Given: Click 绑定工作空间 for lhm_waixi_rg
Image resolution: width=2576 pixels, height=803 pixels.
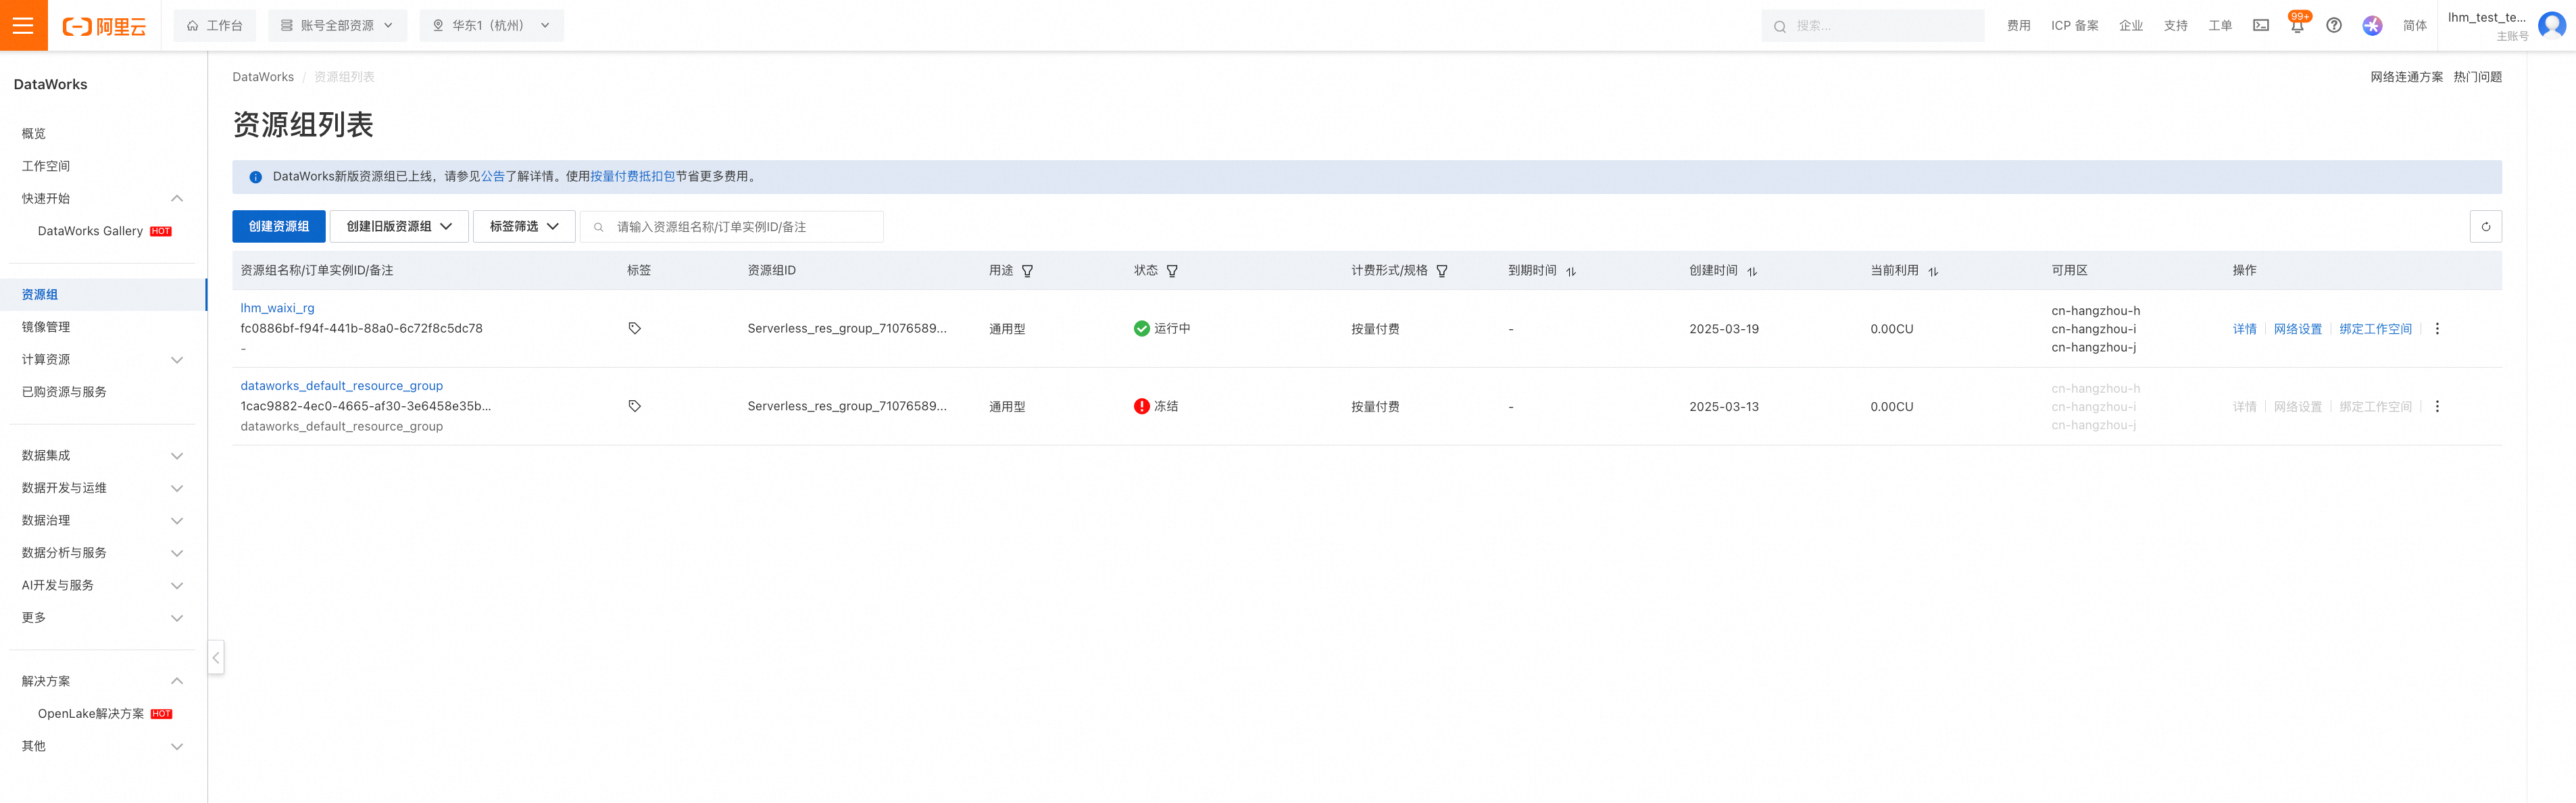Looking at the screenshot, I should pos(2375,329).
